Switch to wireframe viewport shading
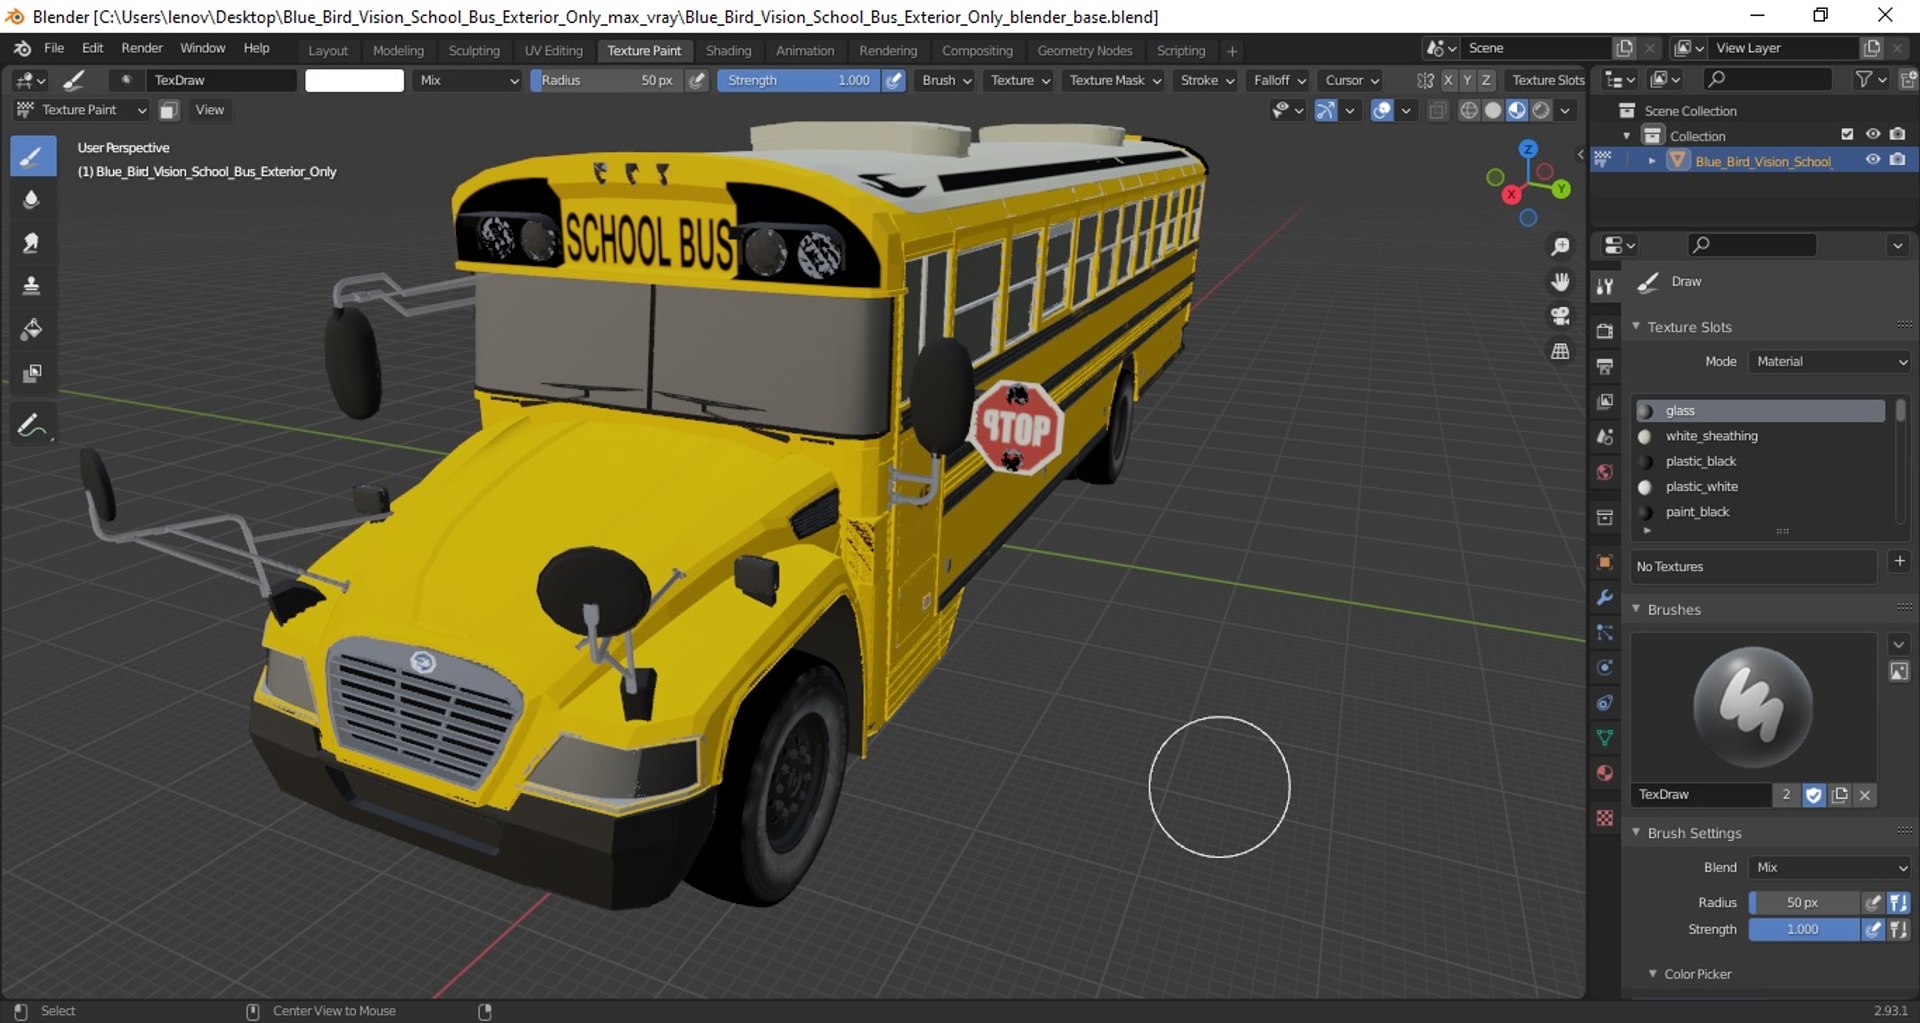 [1469, 110]
